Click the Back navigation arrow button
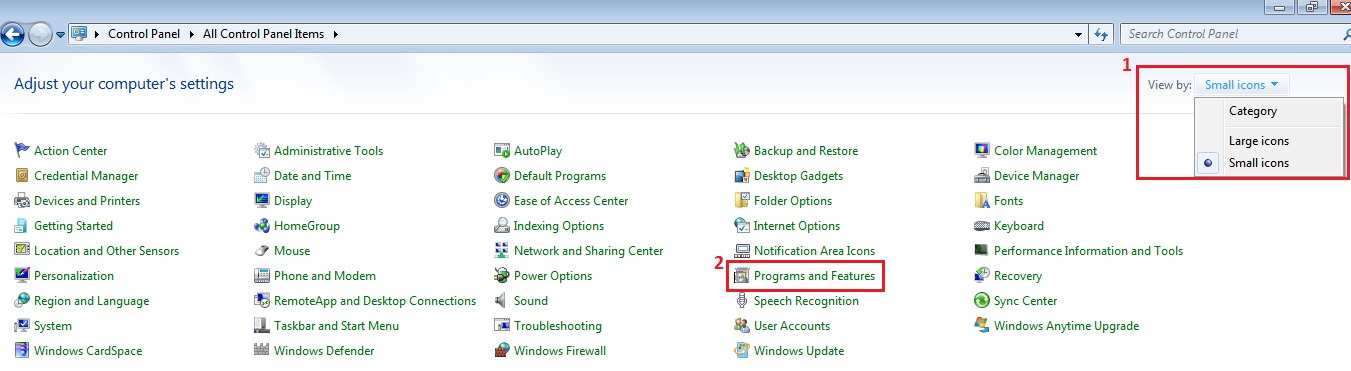The image size is (1351, 371). 13,35
